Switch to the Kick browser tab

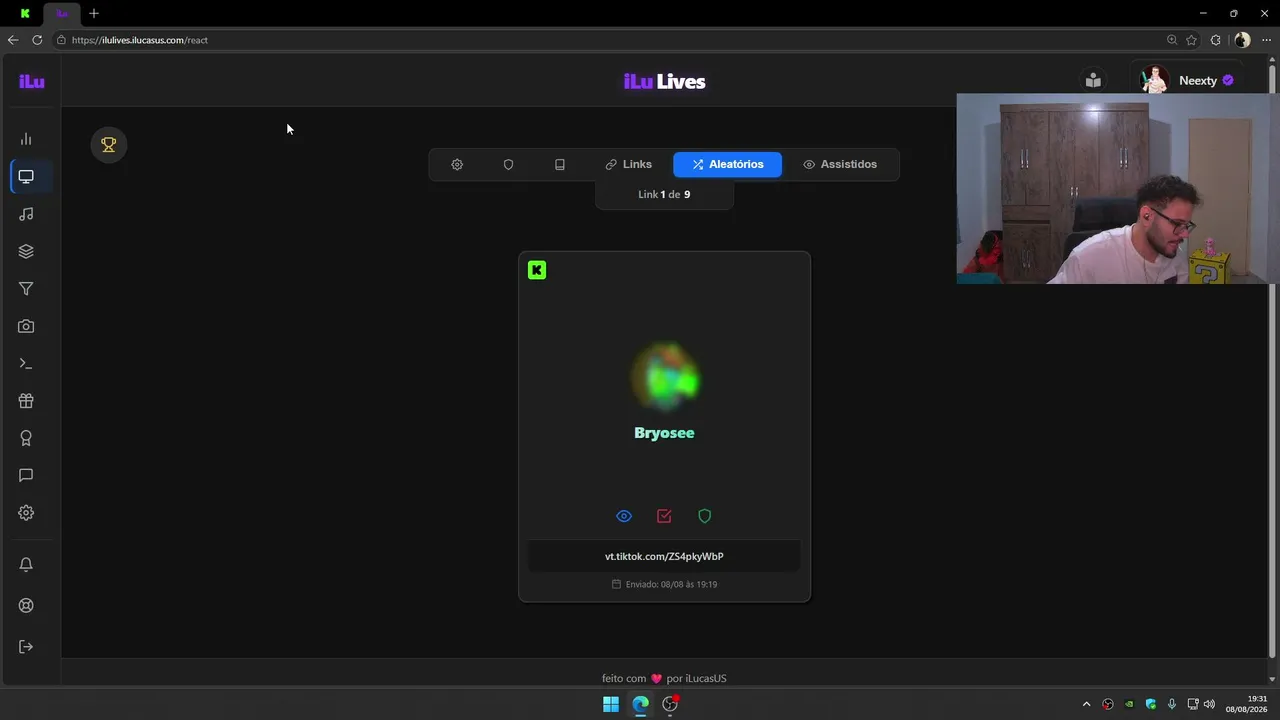(x=25, y=14)
